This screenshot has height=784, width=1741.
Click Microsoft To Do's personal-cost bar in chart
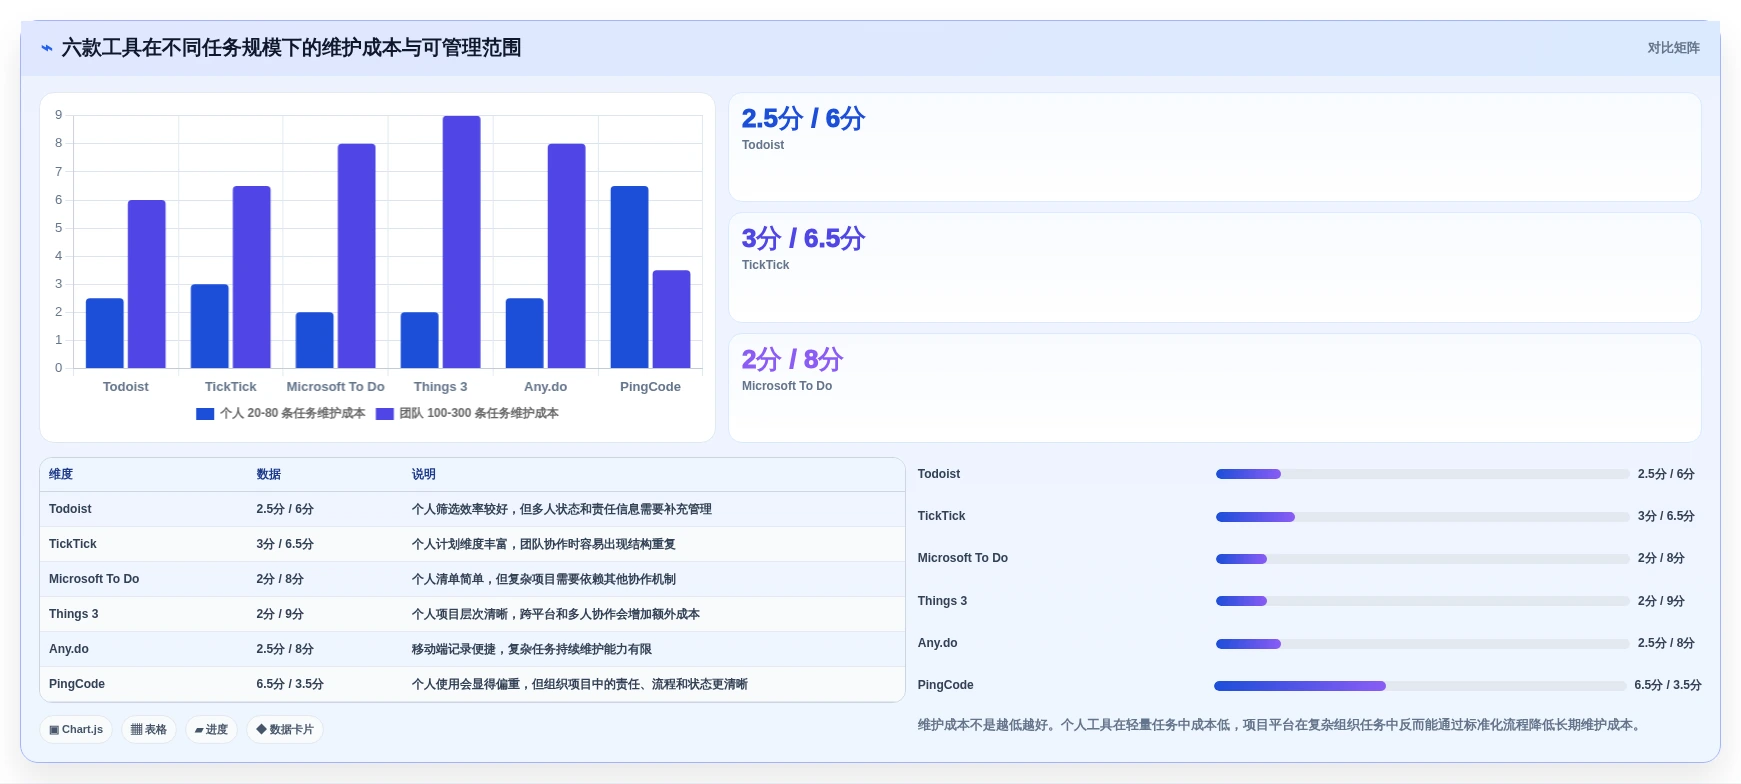(315, 340)
